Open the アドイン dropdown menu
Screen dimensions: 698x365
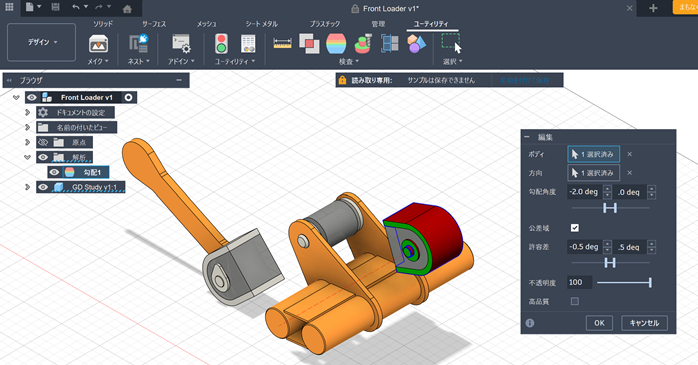point(181,61)
